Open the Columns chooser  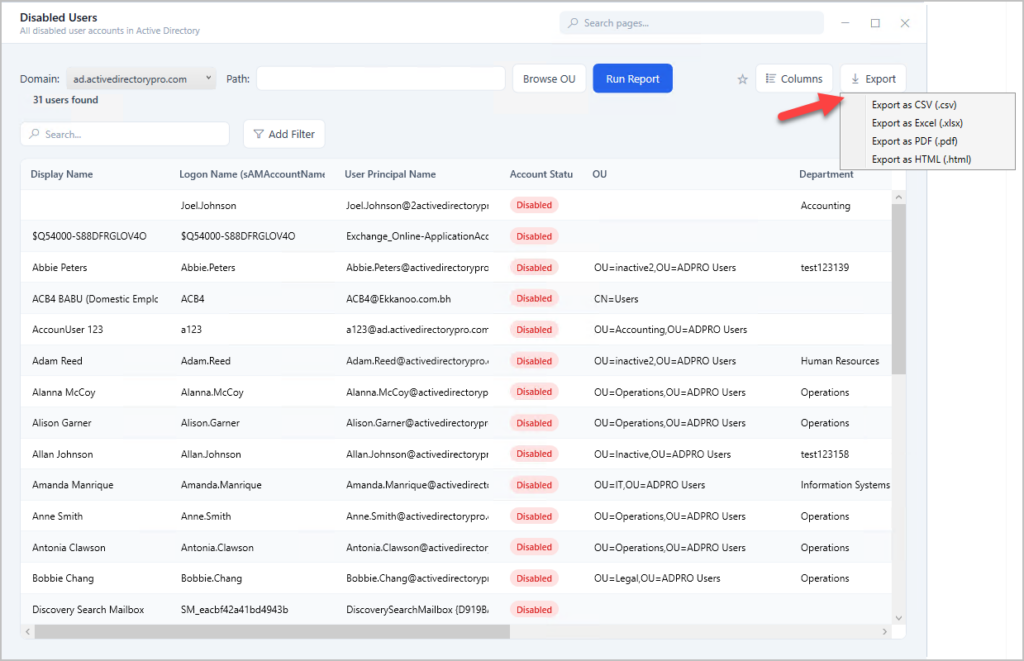794,78
